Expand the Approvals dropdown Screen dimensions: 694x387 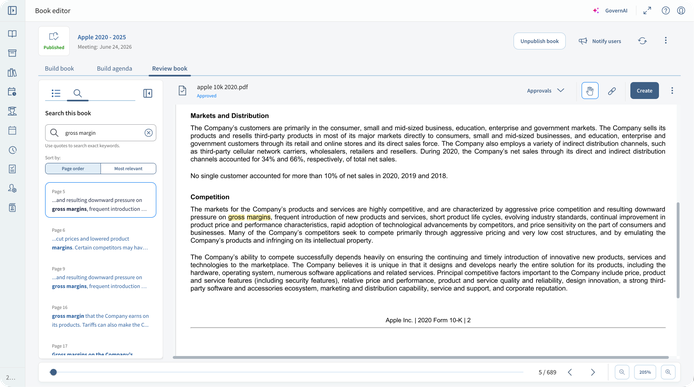pyautogui.click(x=545, y=91)
